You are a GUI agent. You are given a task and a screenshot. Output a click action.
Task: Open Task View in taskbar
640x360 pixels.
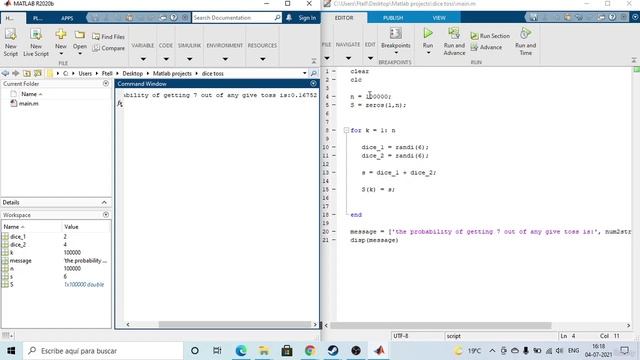pos(217,351)
